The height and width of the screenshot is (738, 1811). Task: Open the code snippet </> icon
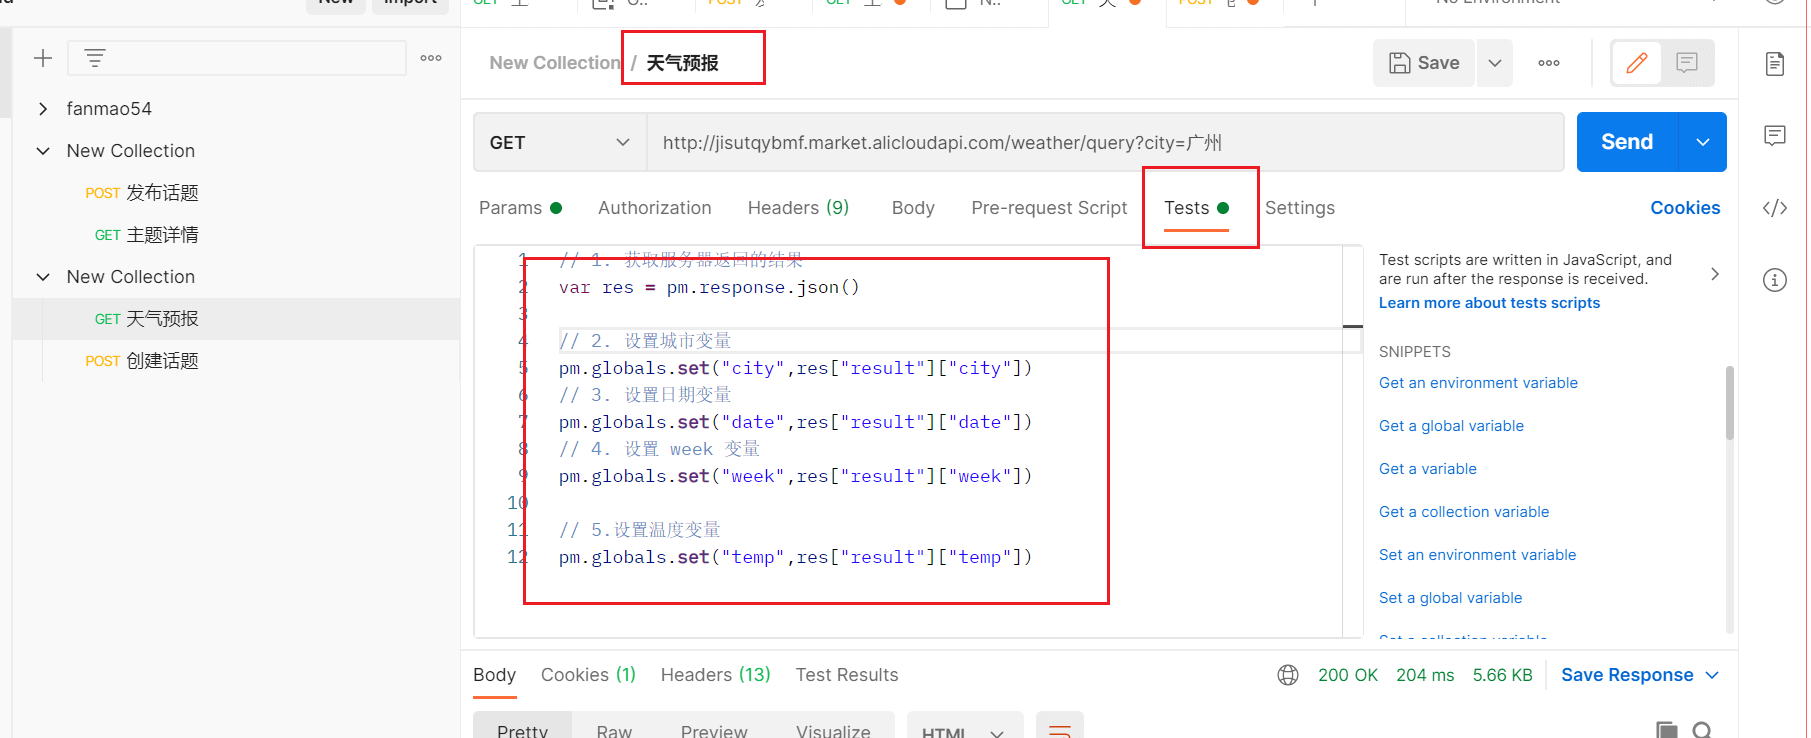[1775, 208]
